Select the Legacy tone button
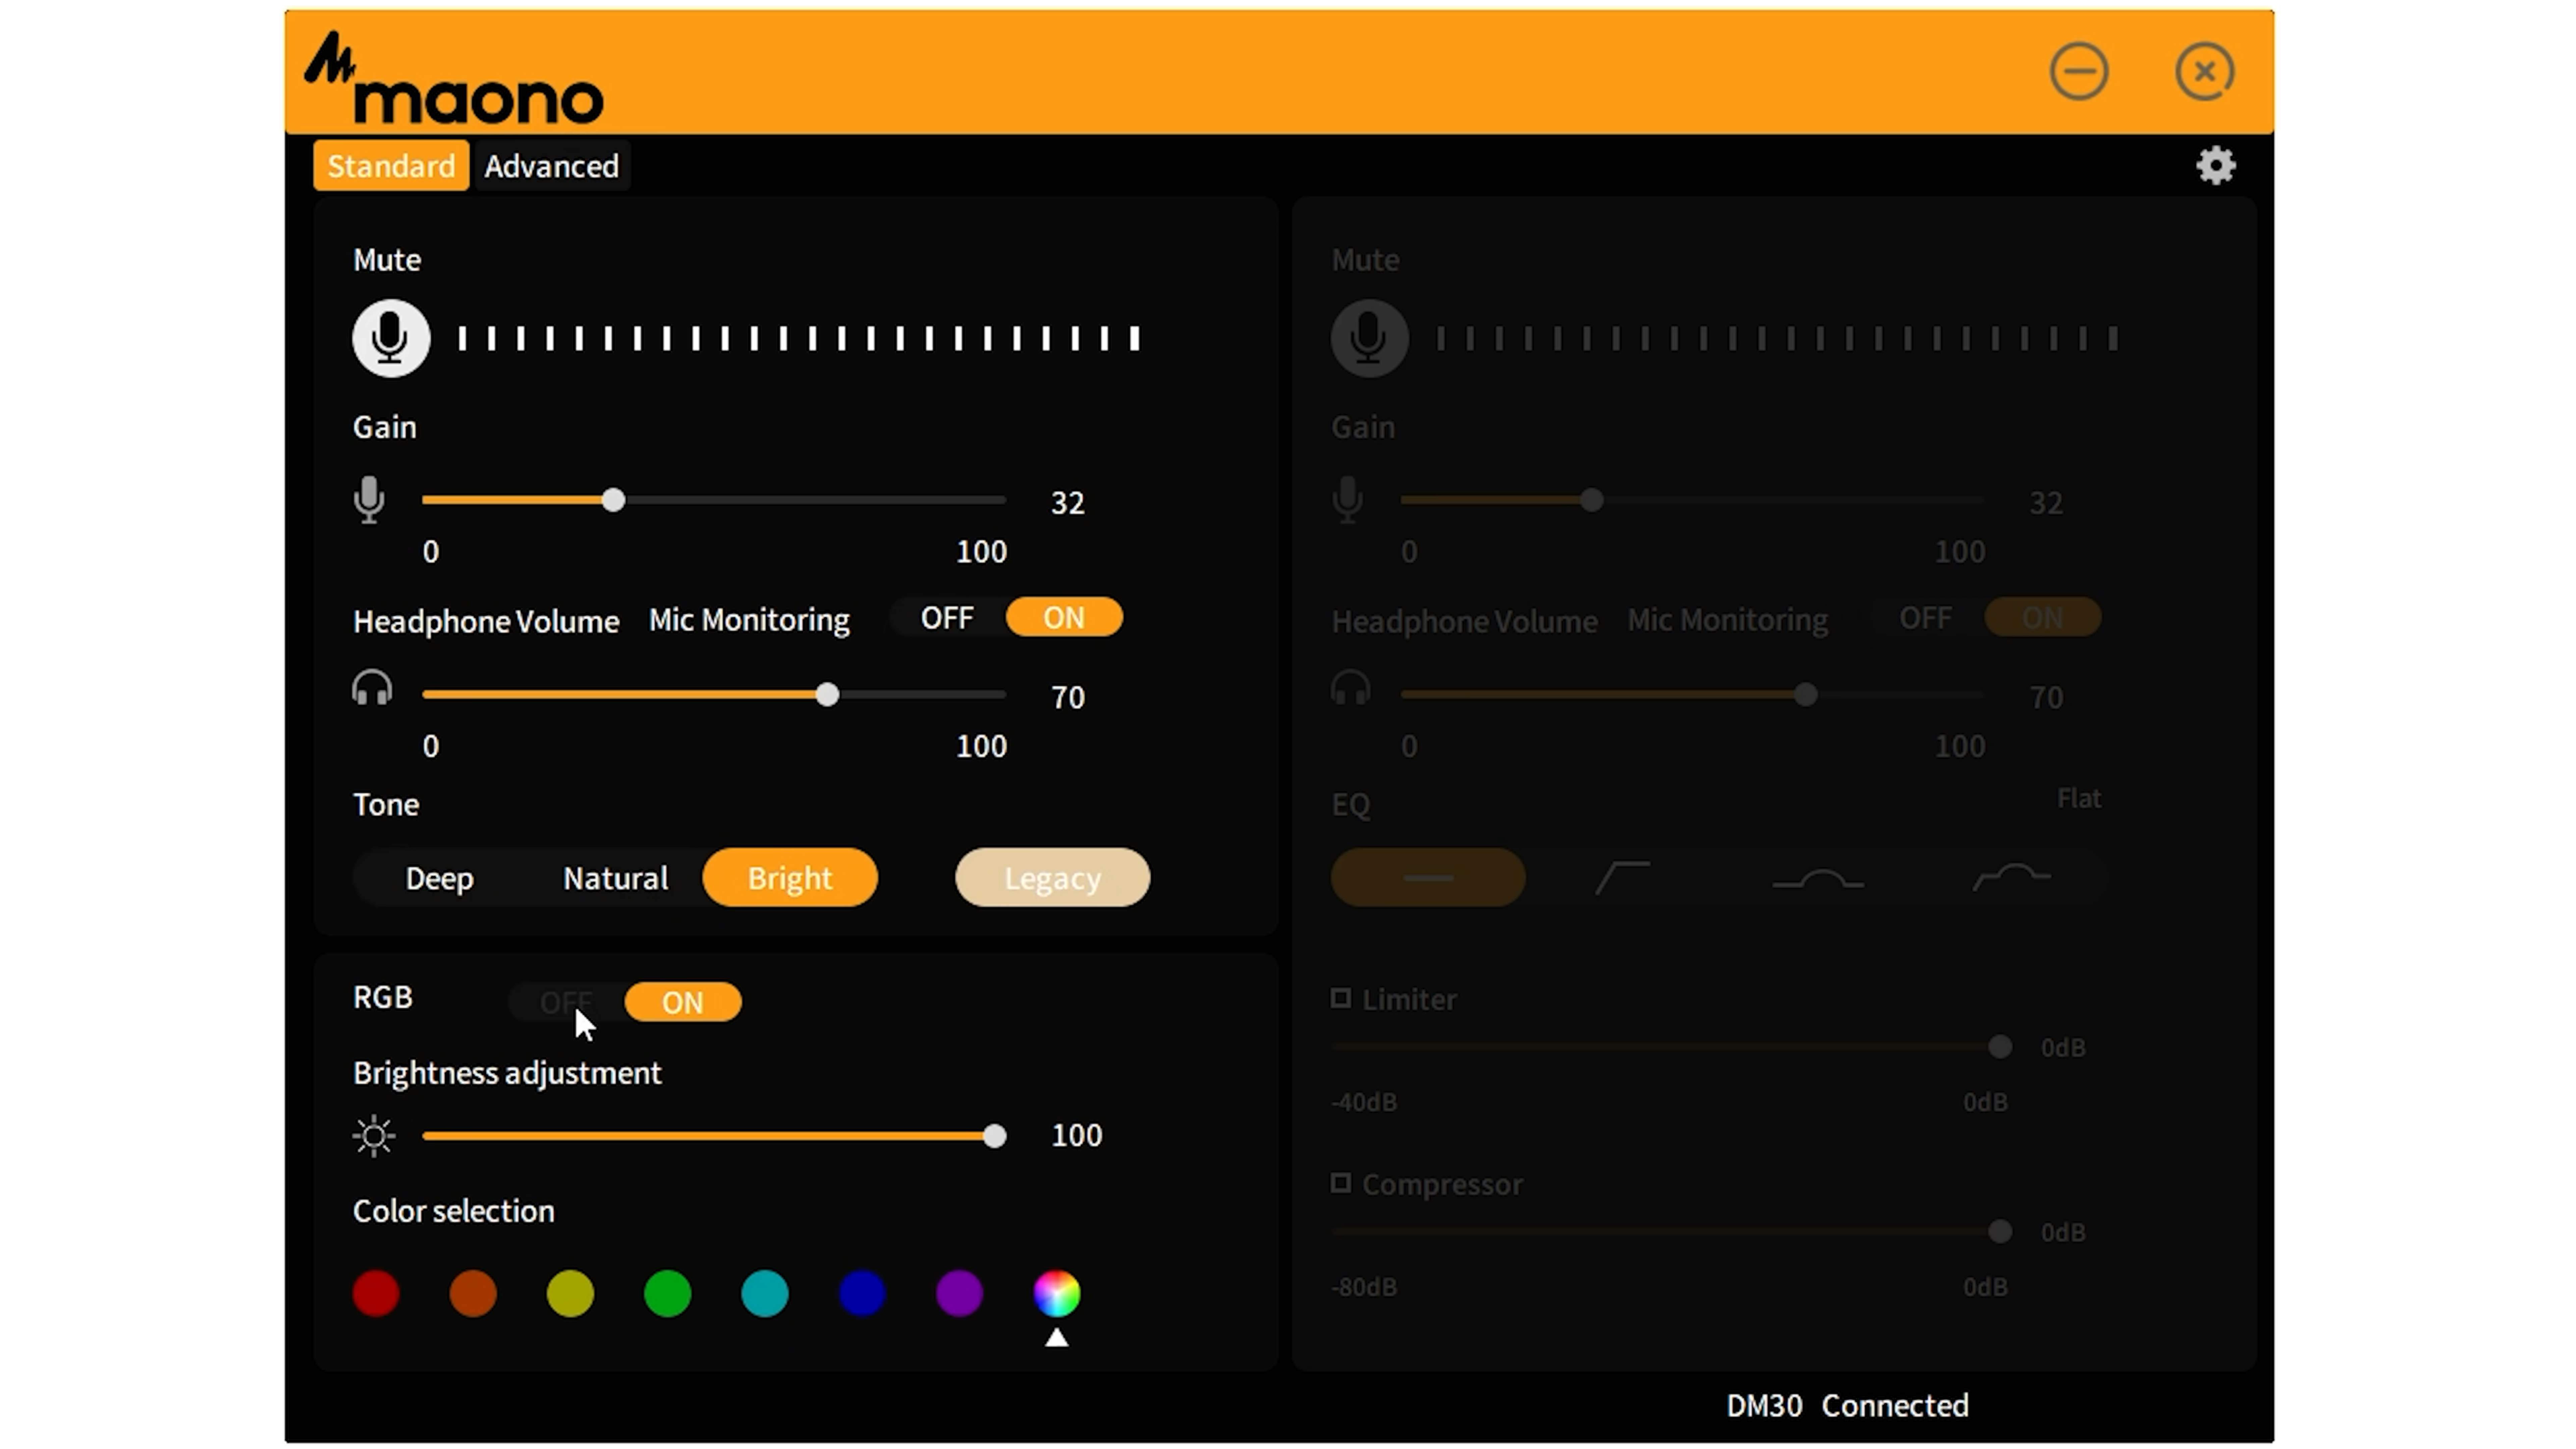Image resolution: width=2576 pixels, height=1449 pixels. click(x=1052, y=878)
